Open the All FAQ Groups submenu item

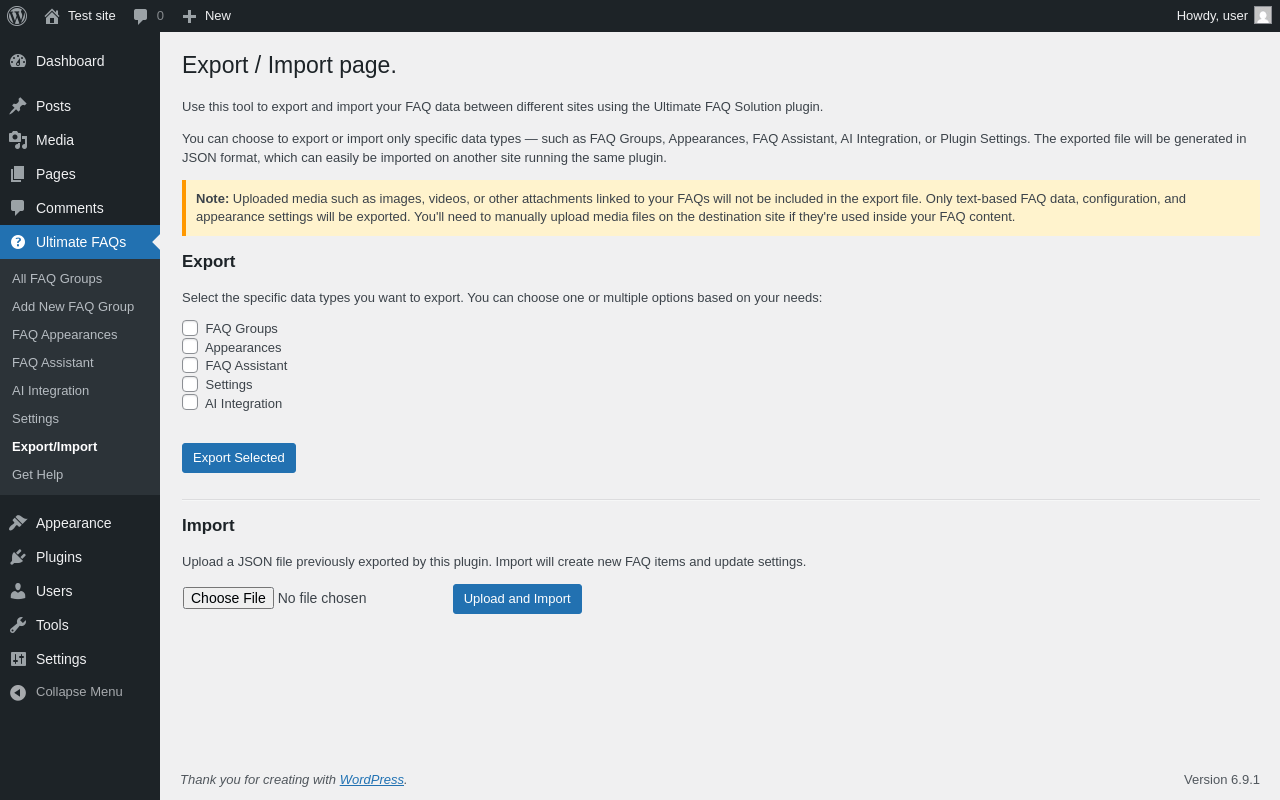[x=57, y=278]
